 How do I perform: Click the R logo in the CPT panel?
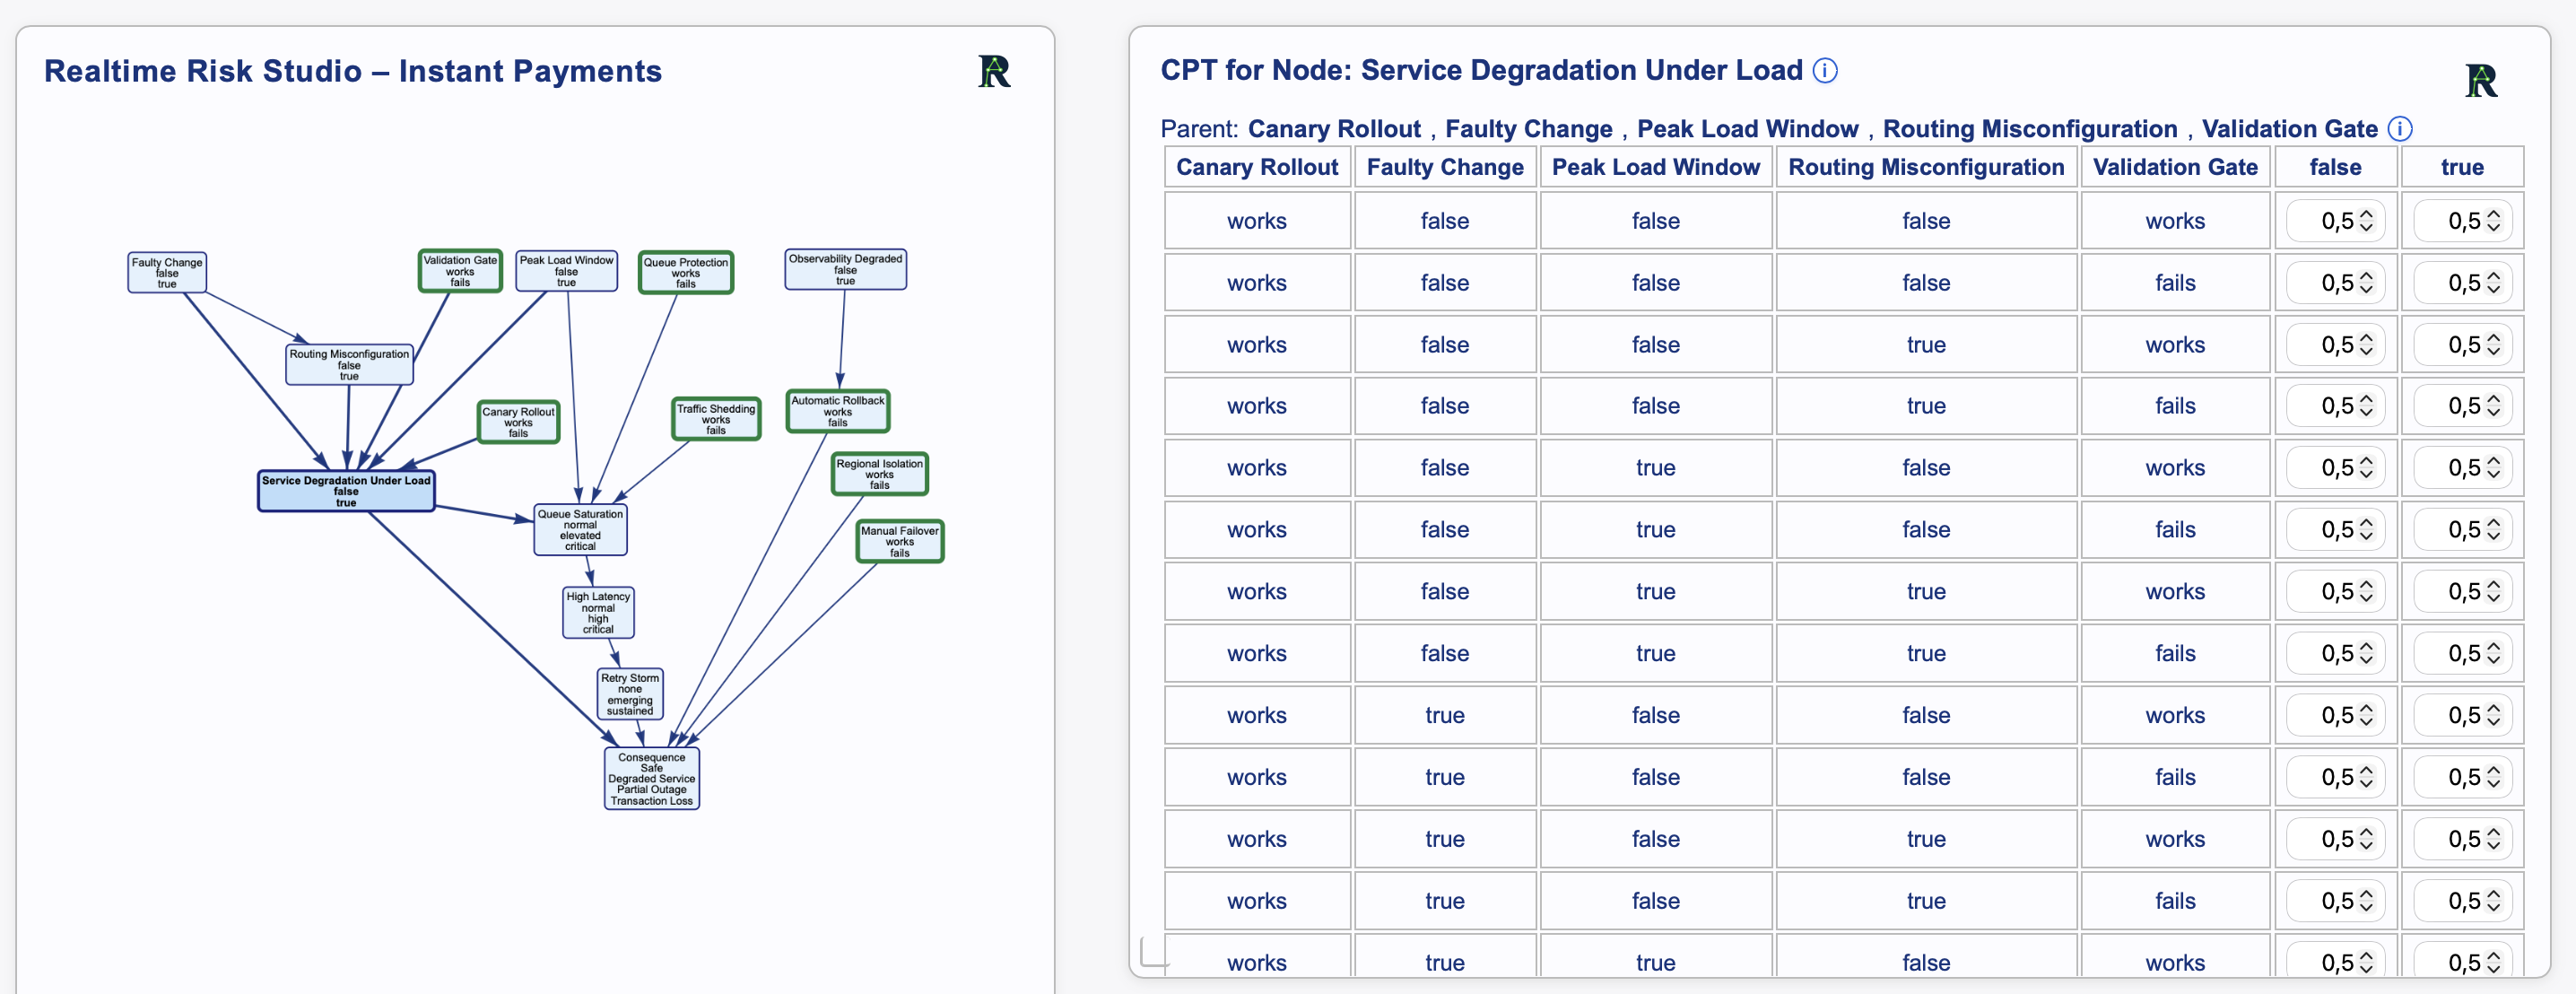(2481, 80)
